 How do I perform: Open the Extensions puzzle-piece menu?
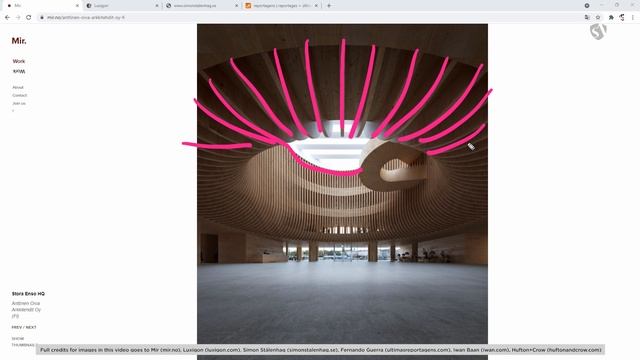611,18
